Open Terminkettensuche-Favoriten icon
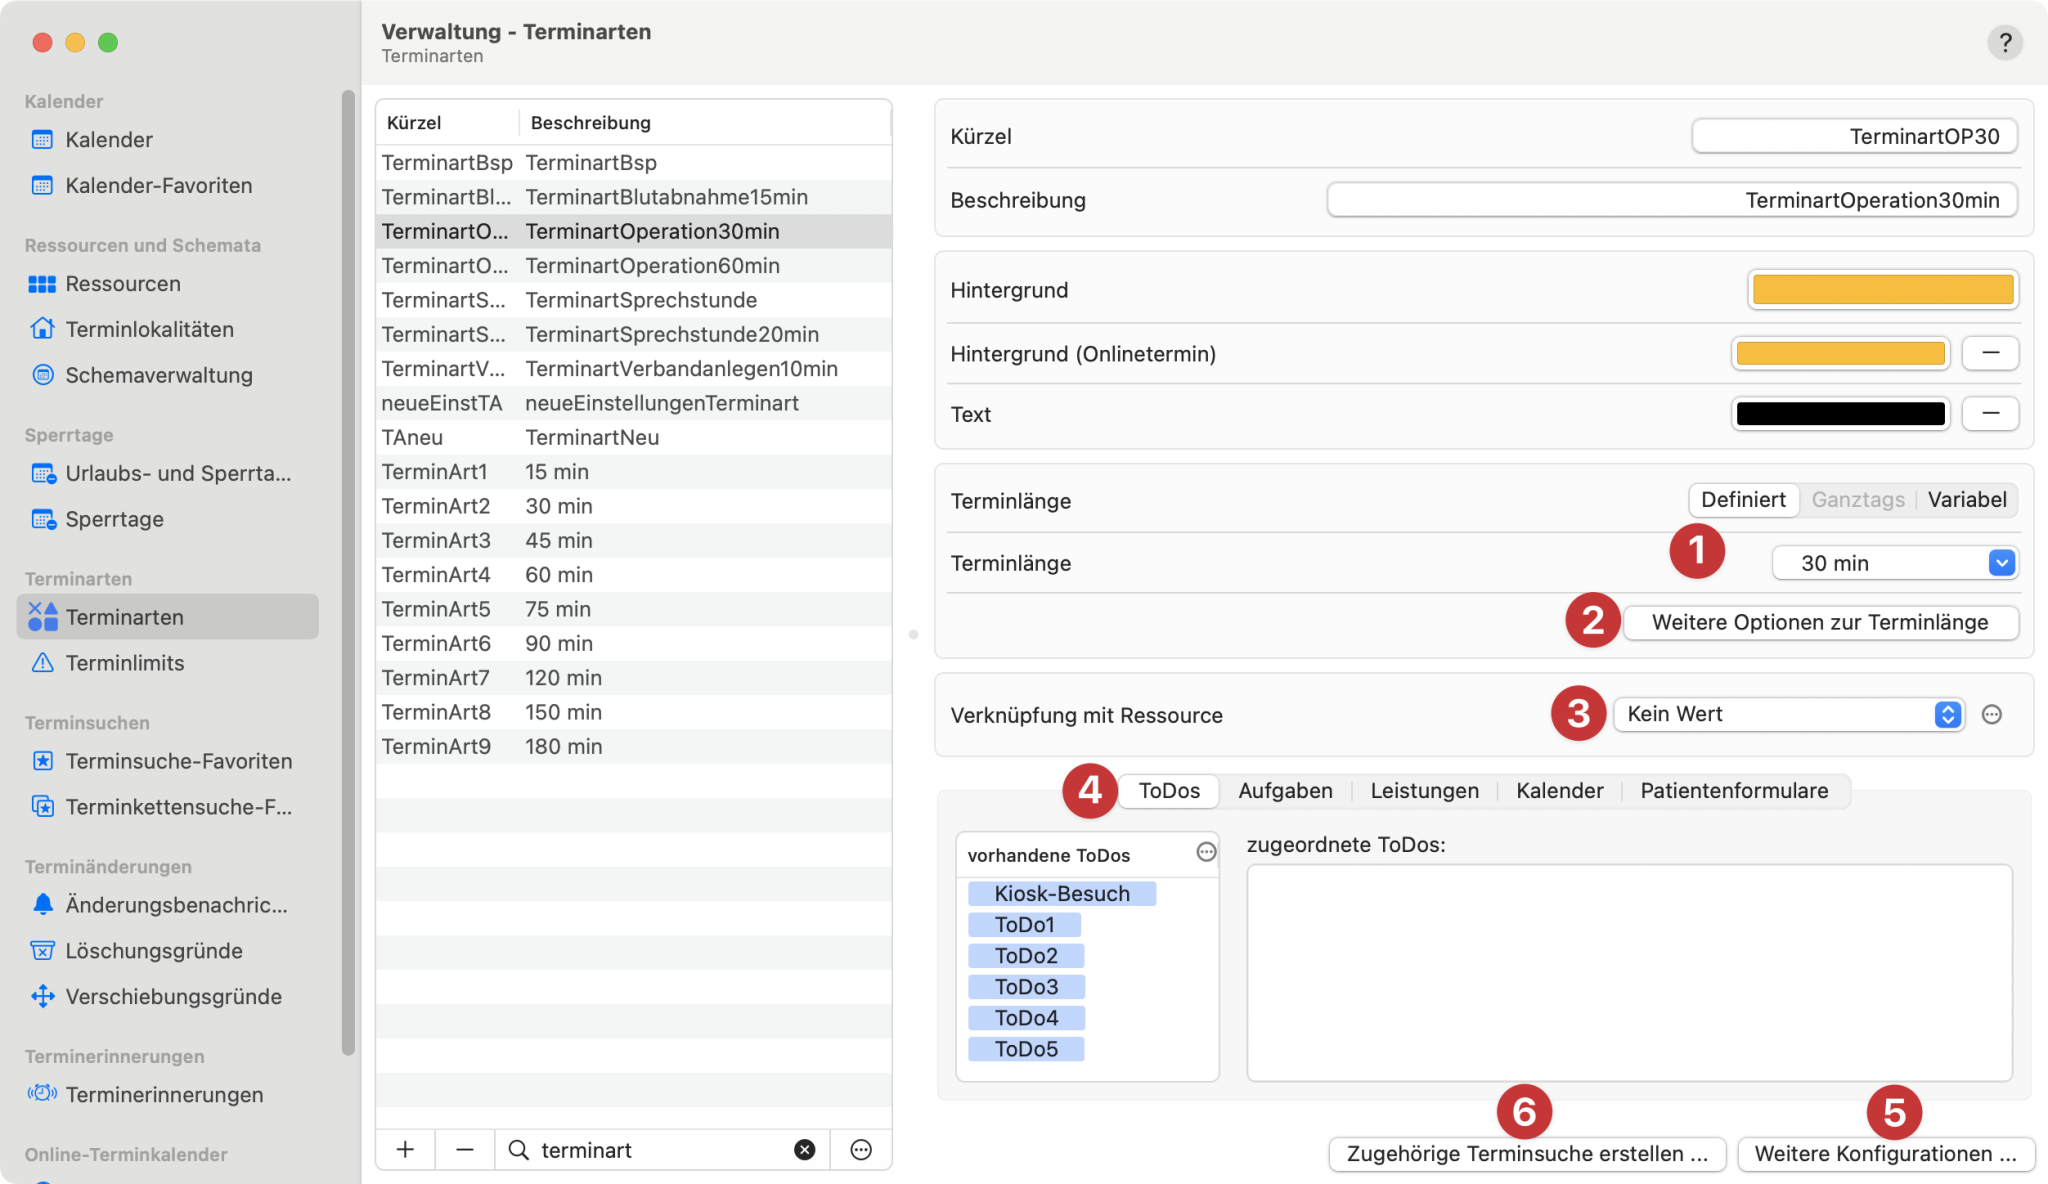Screen dimensions: 2048x1184 click(x=42, y=807)
